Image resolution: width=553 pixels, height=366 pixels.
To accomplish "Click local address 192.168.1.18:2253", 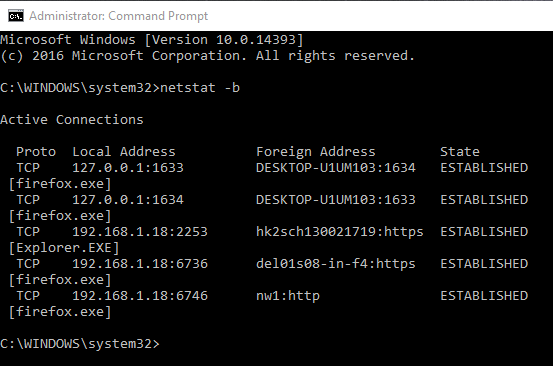I will 140,232.
